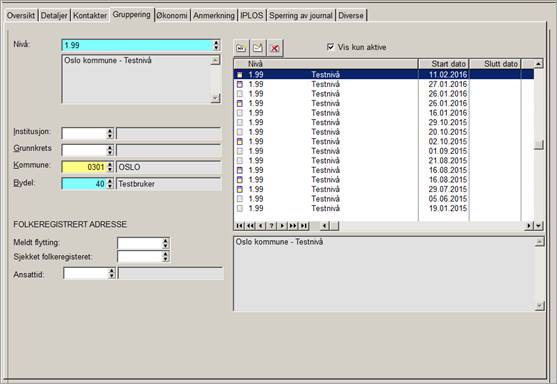Uncheck Vis kun aktive checkbox

coord(330,47)
